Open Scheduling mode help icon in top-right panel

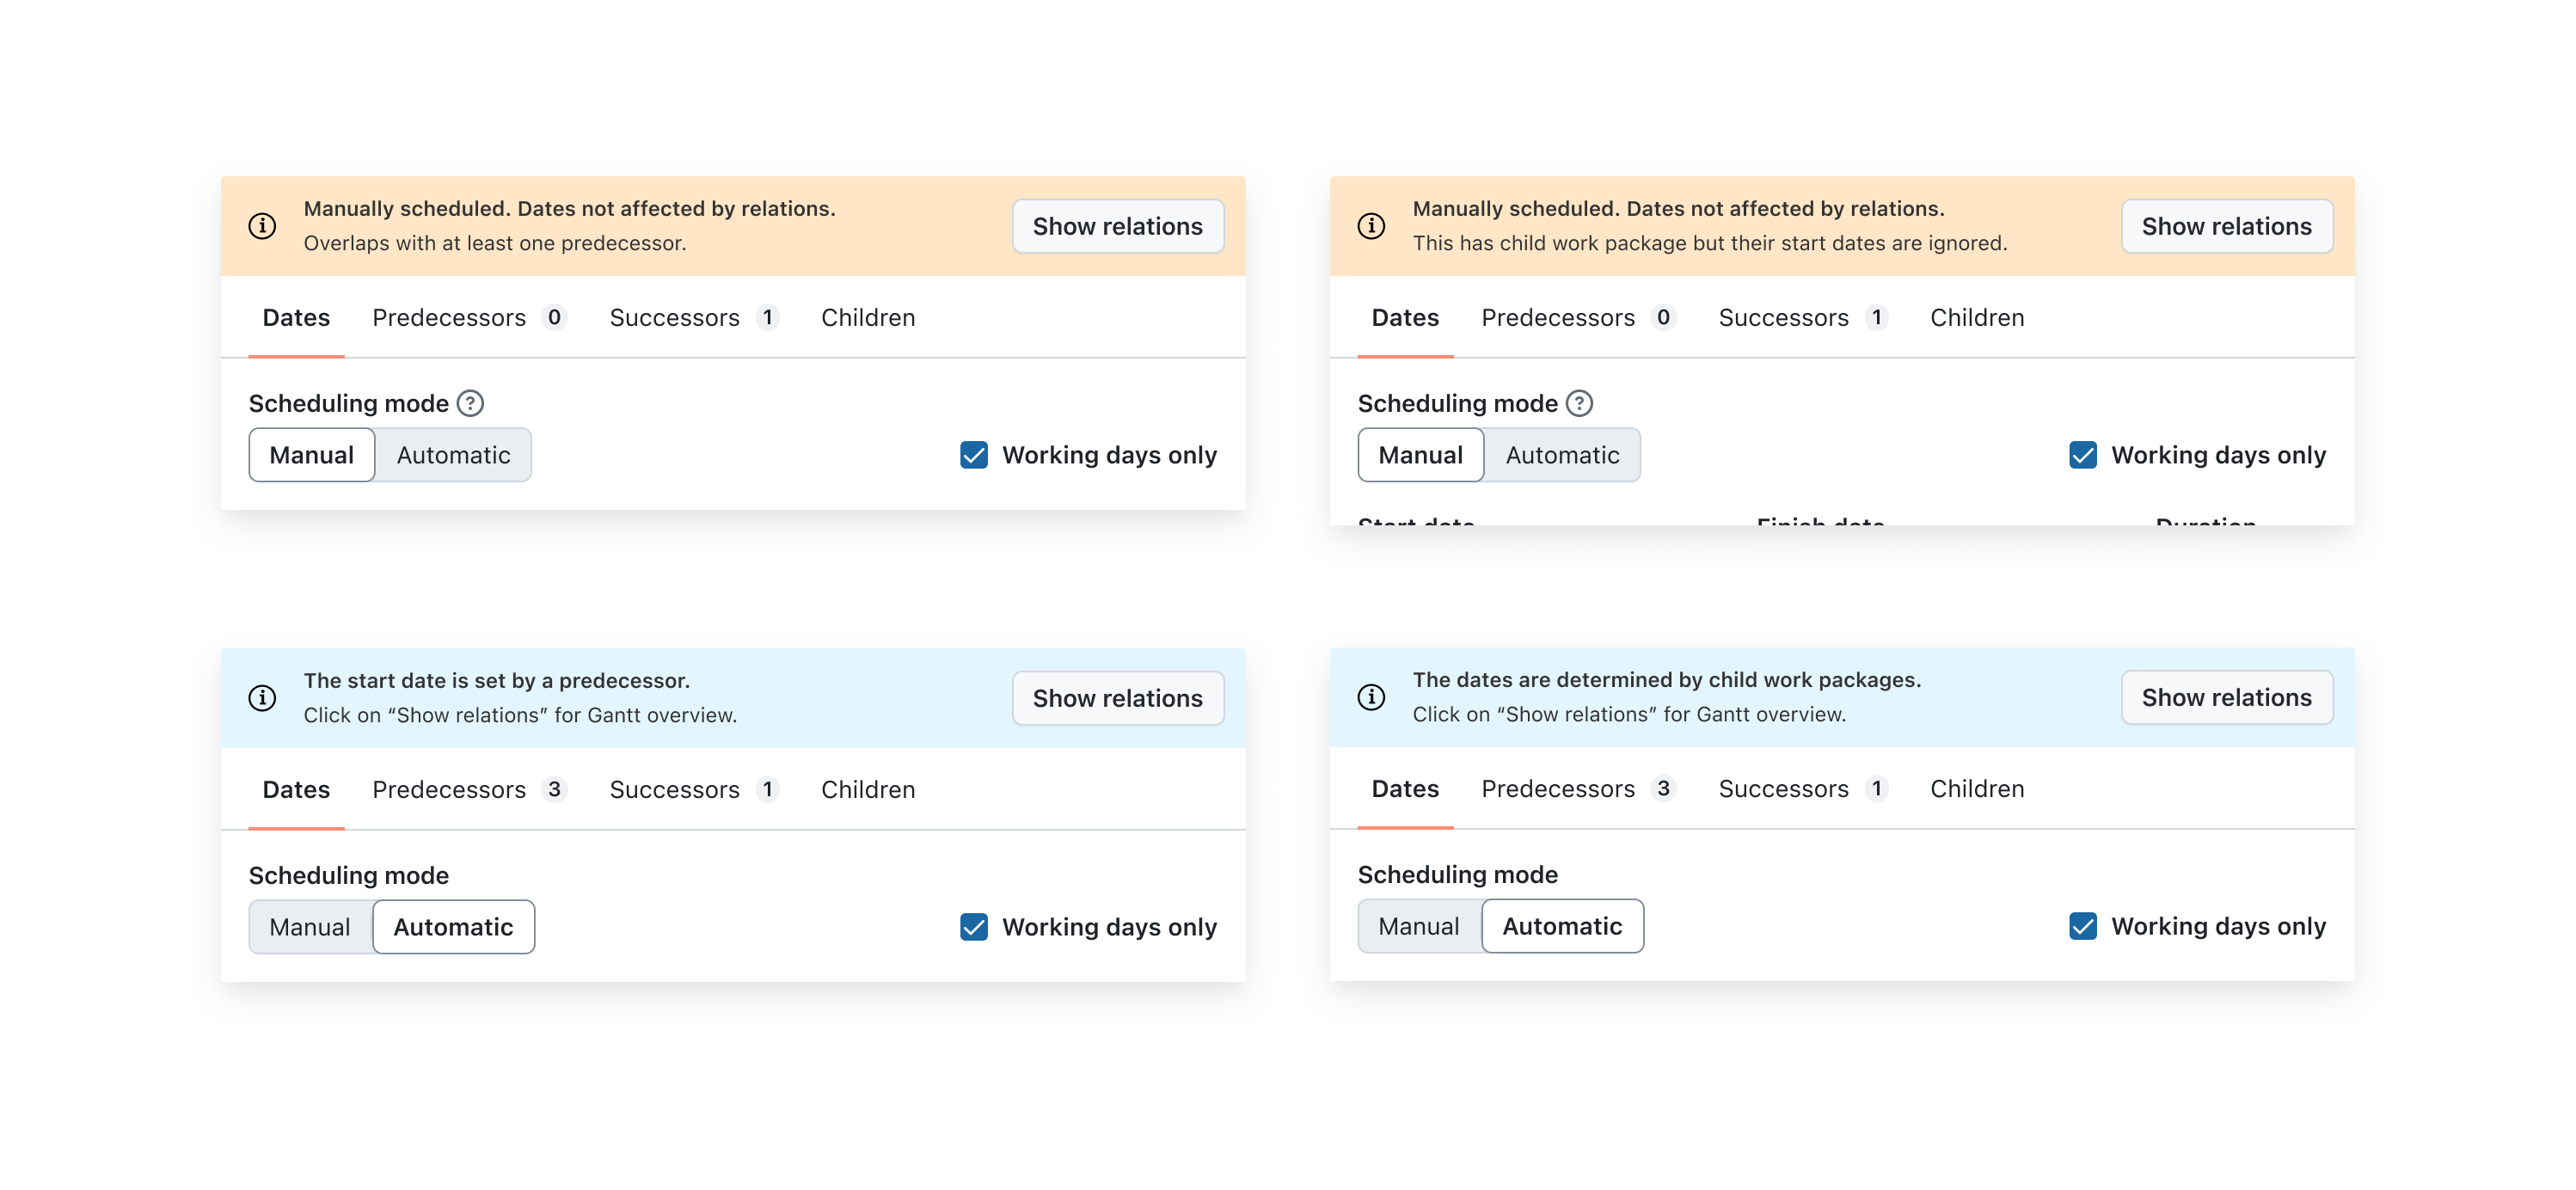click(1579, 403)
